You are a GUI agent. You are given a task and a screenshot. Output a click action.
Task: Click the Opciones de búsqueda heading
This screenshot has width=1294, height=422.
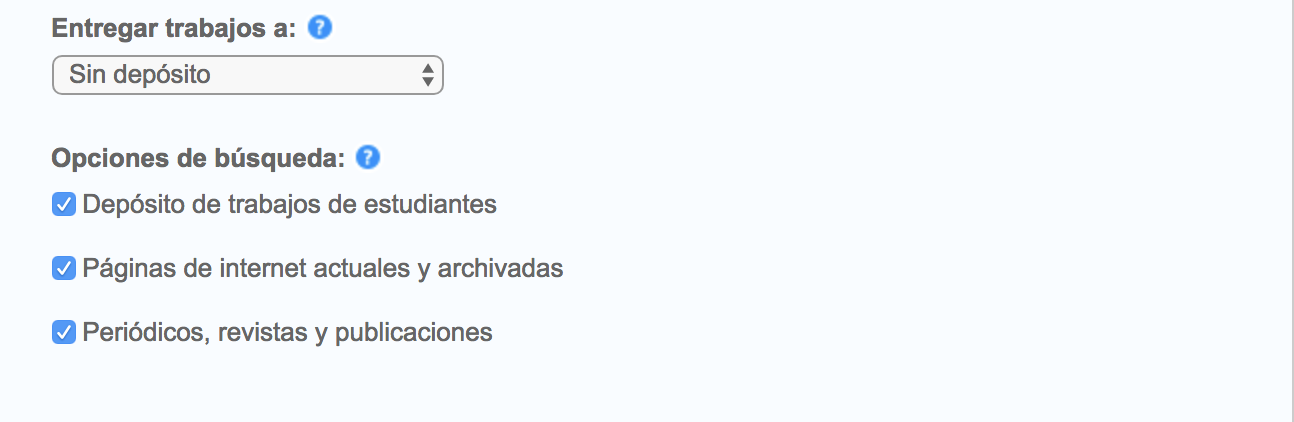199,158
